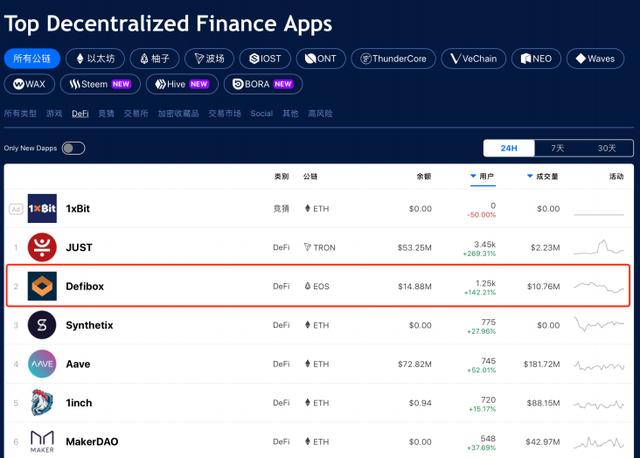View the 1inch activity sparkline chart

(599, 404)
